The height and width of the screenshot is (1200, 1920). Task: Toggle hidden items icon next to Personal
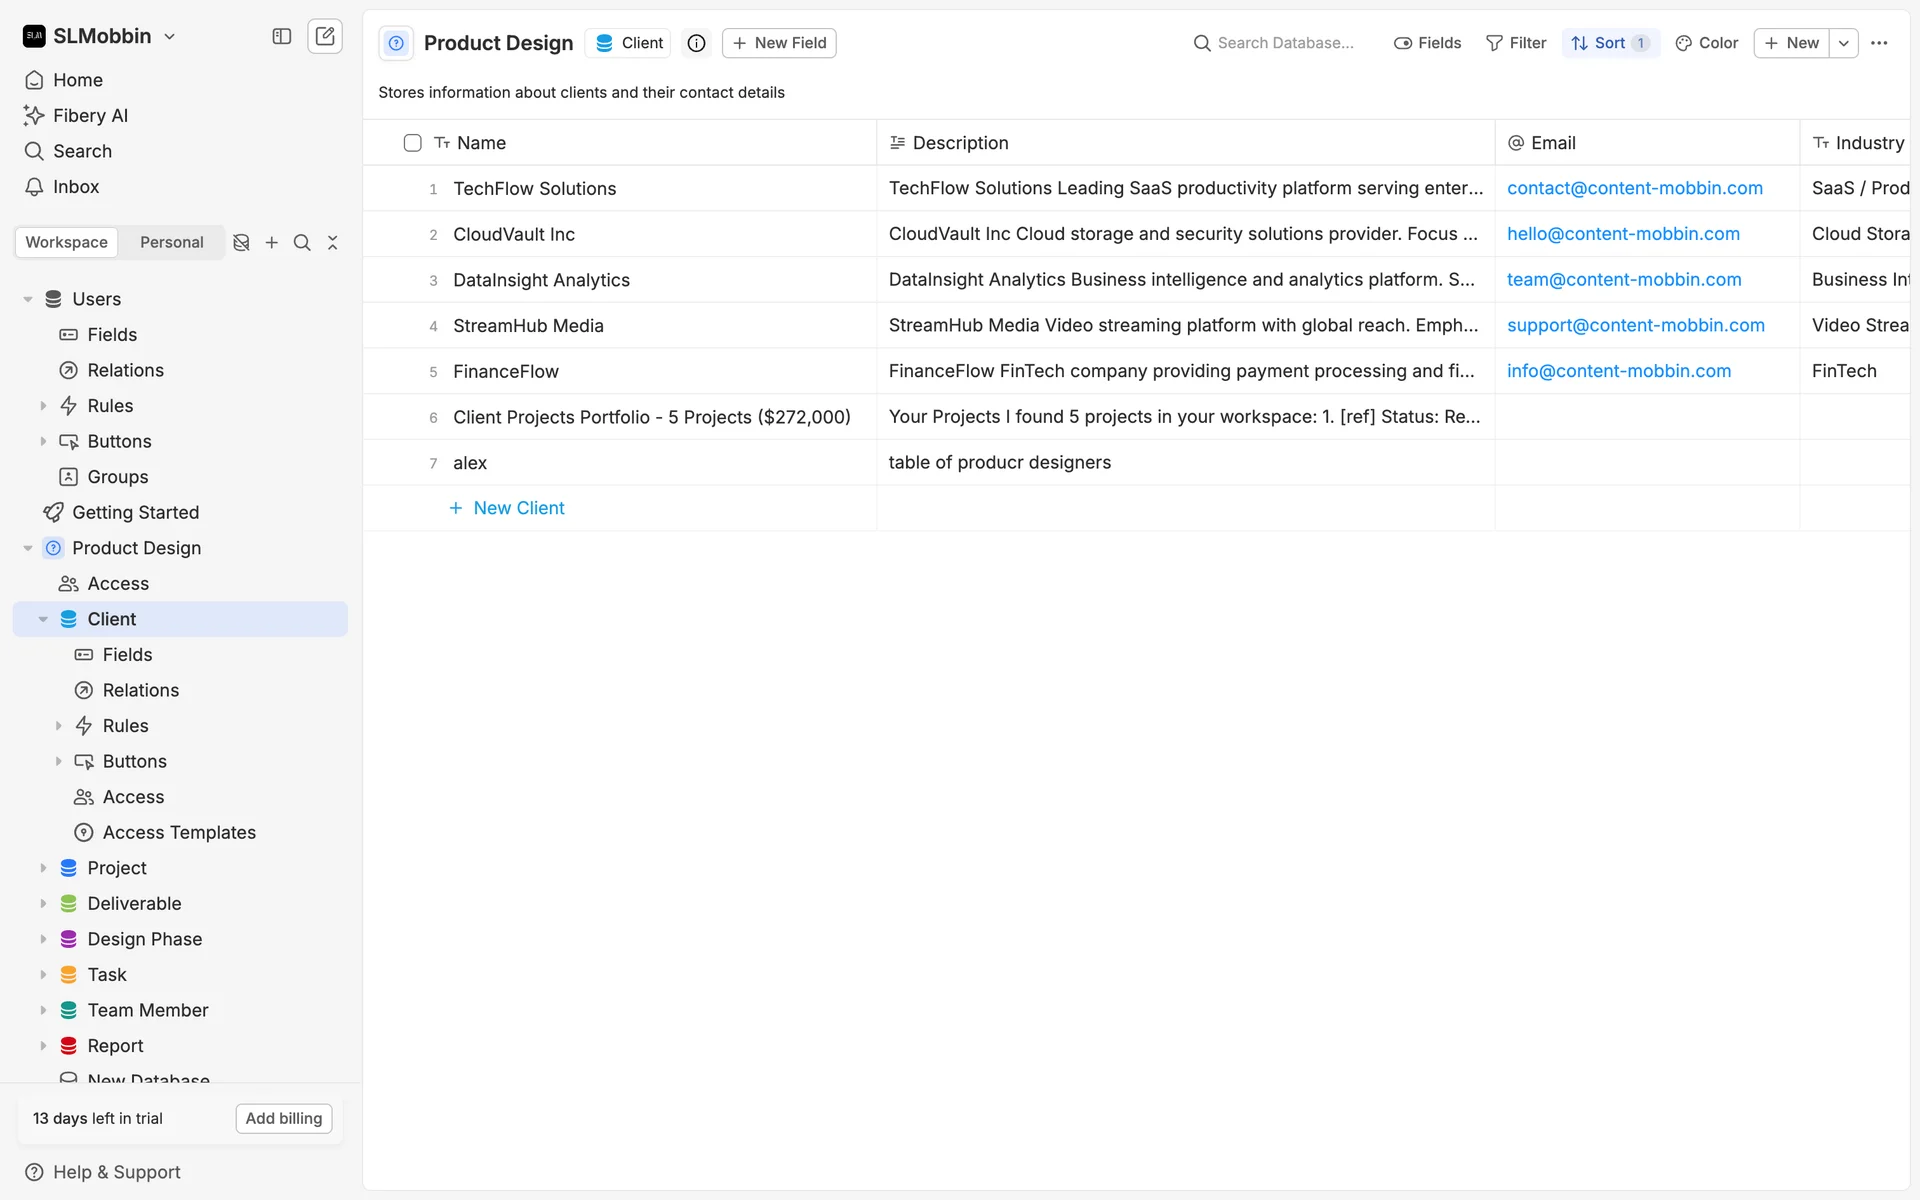[x=241, y=243]
